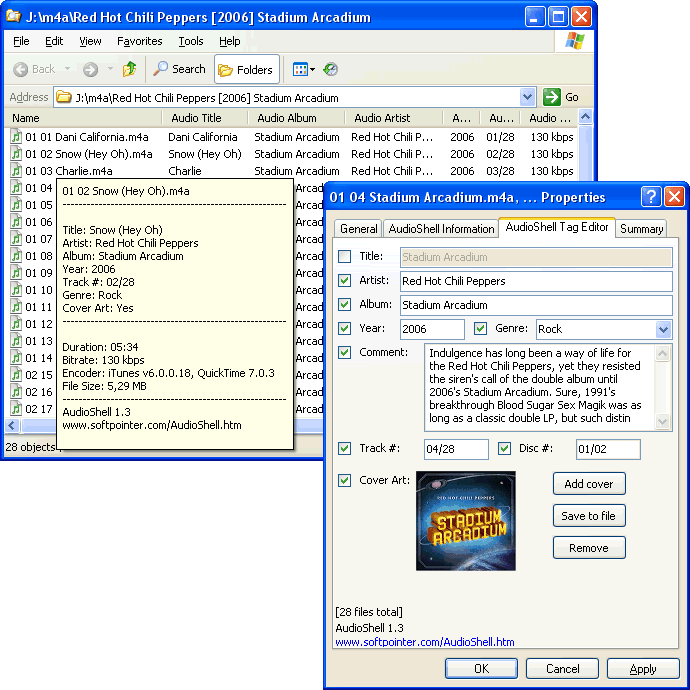Open the Address bar dropdown arrow
Screen dimensions: 690x690
pyautogui.click(x=528, y=97)
